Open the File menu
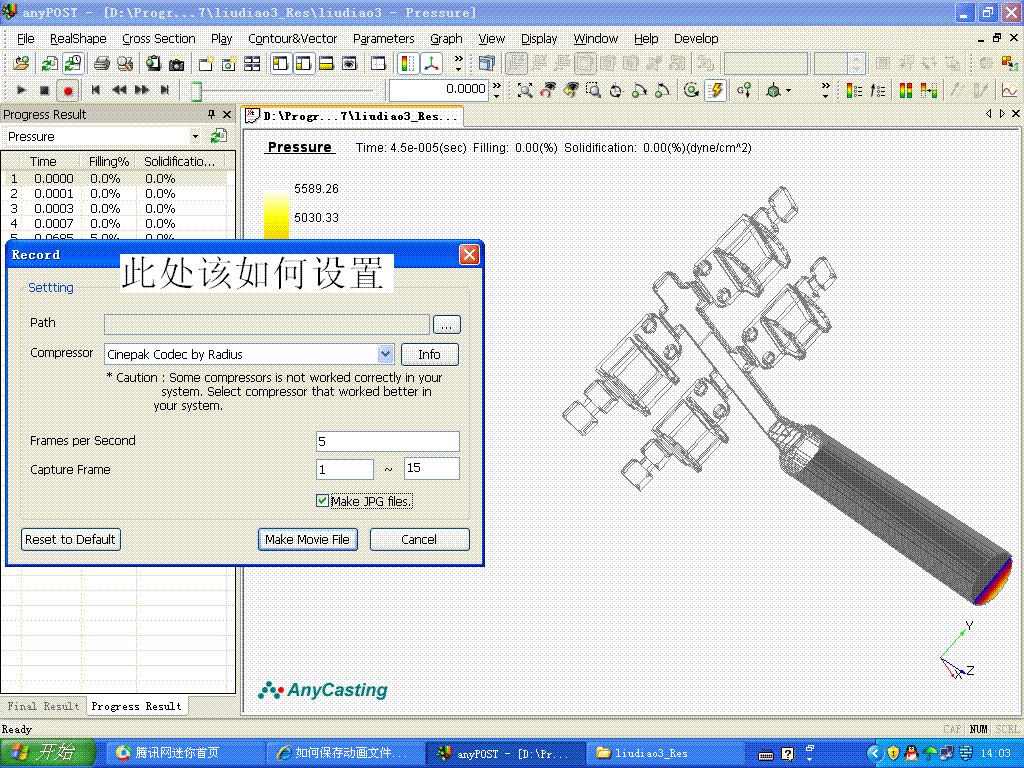This screenshot has width=1024, height=768. point(25,39)
